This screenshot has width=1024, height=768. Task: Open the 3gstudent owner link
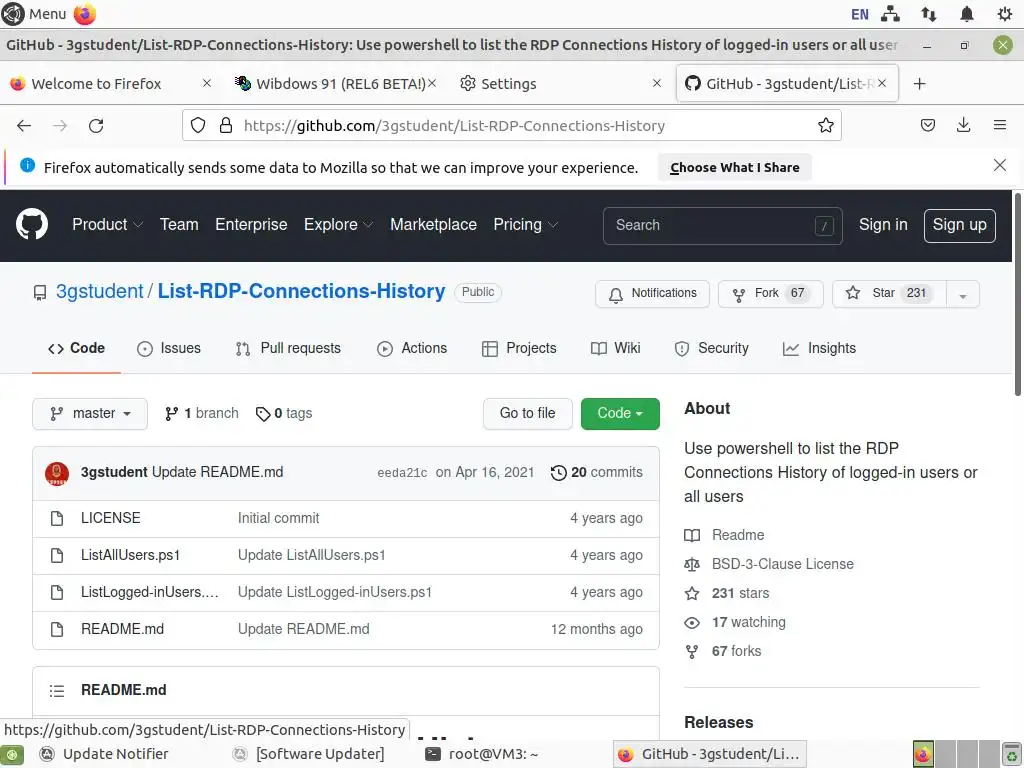pyautogui.click(x=99, y=291)
